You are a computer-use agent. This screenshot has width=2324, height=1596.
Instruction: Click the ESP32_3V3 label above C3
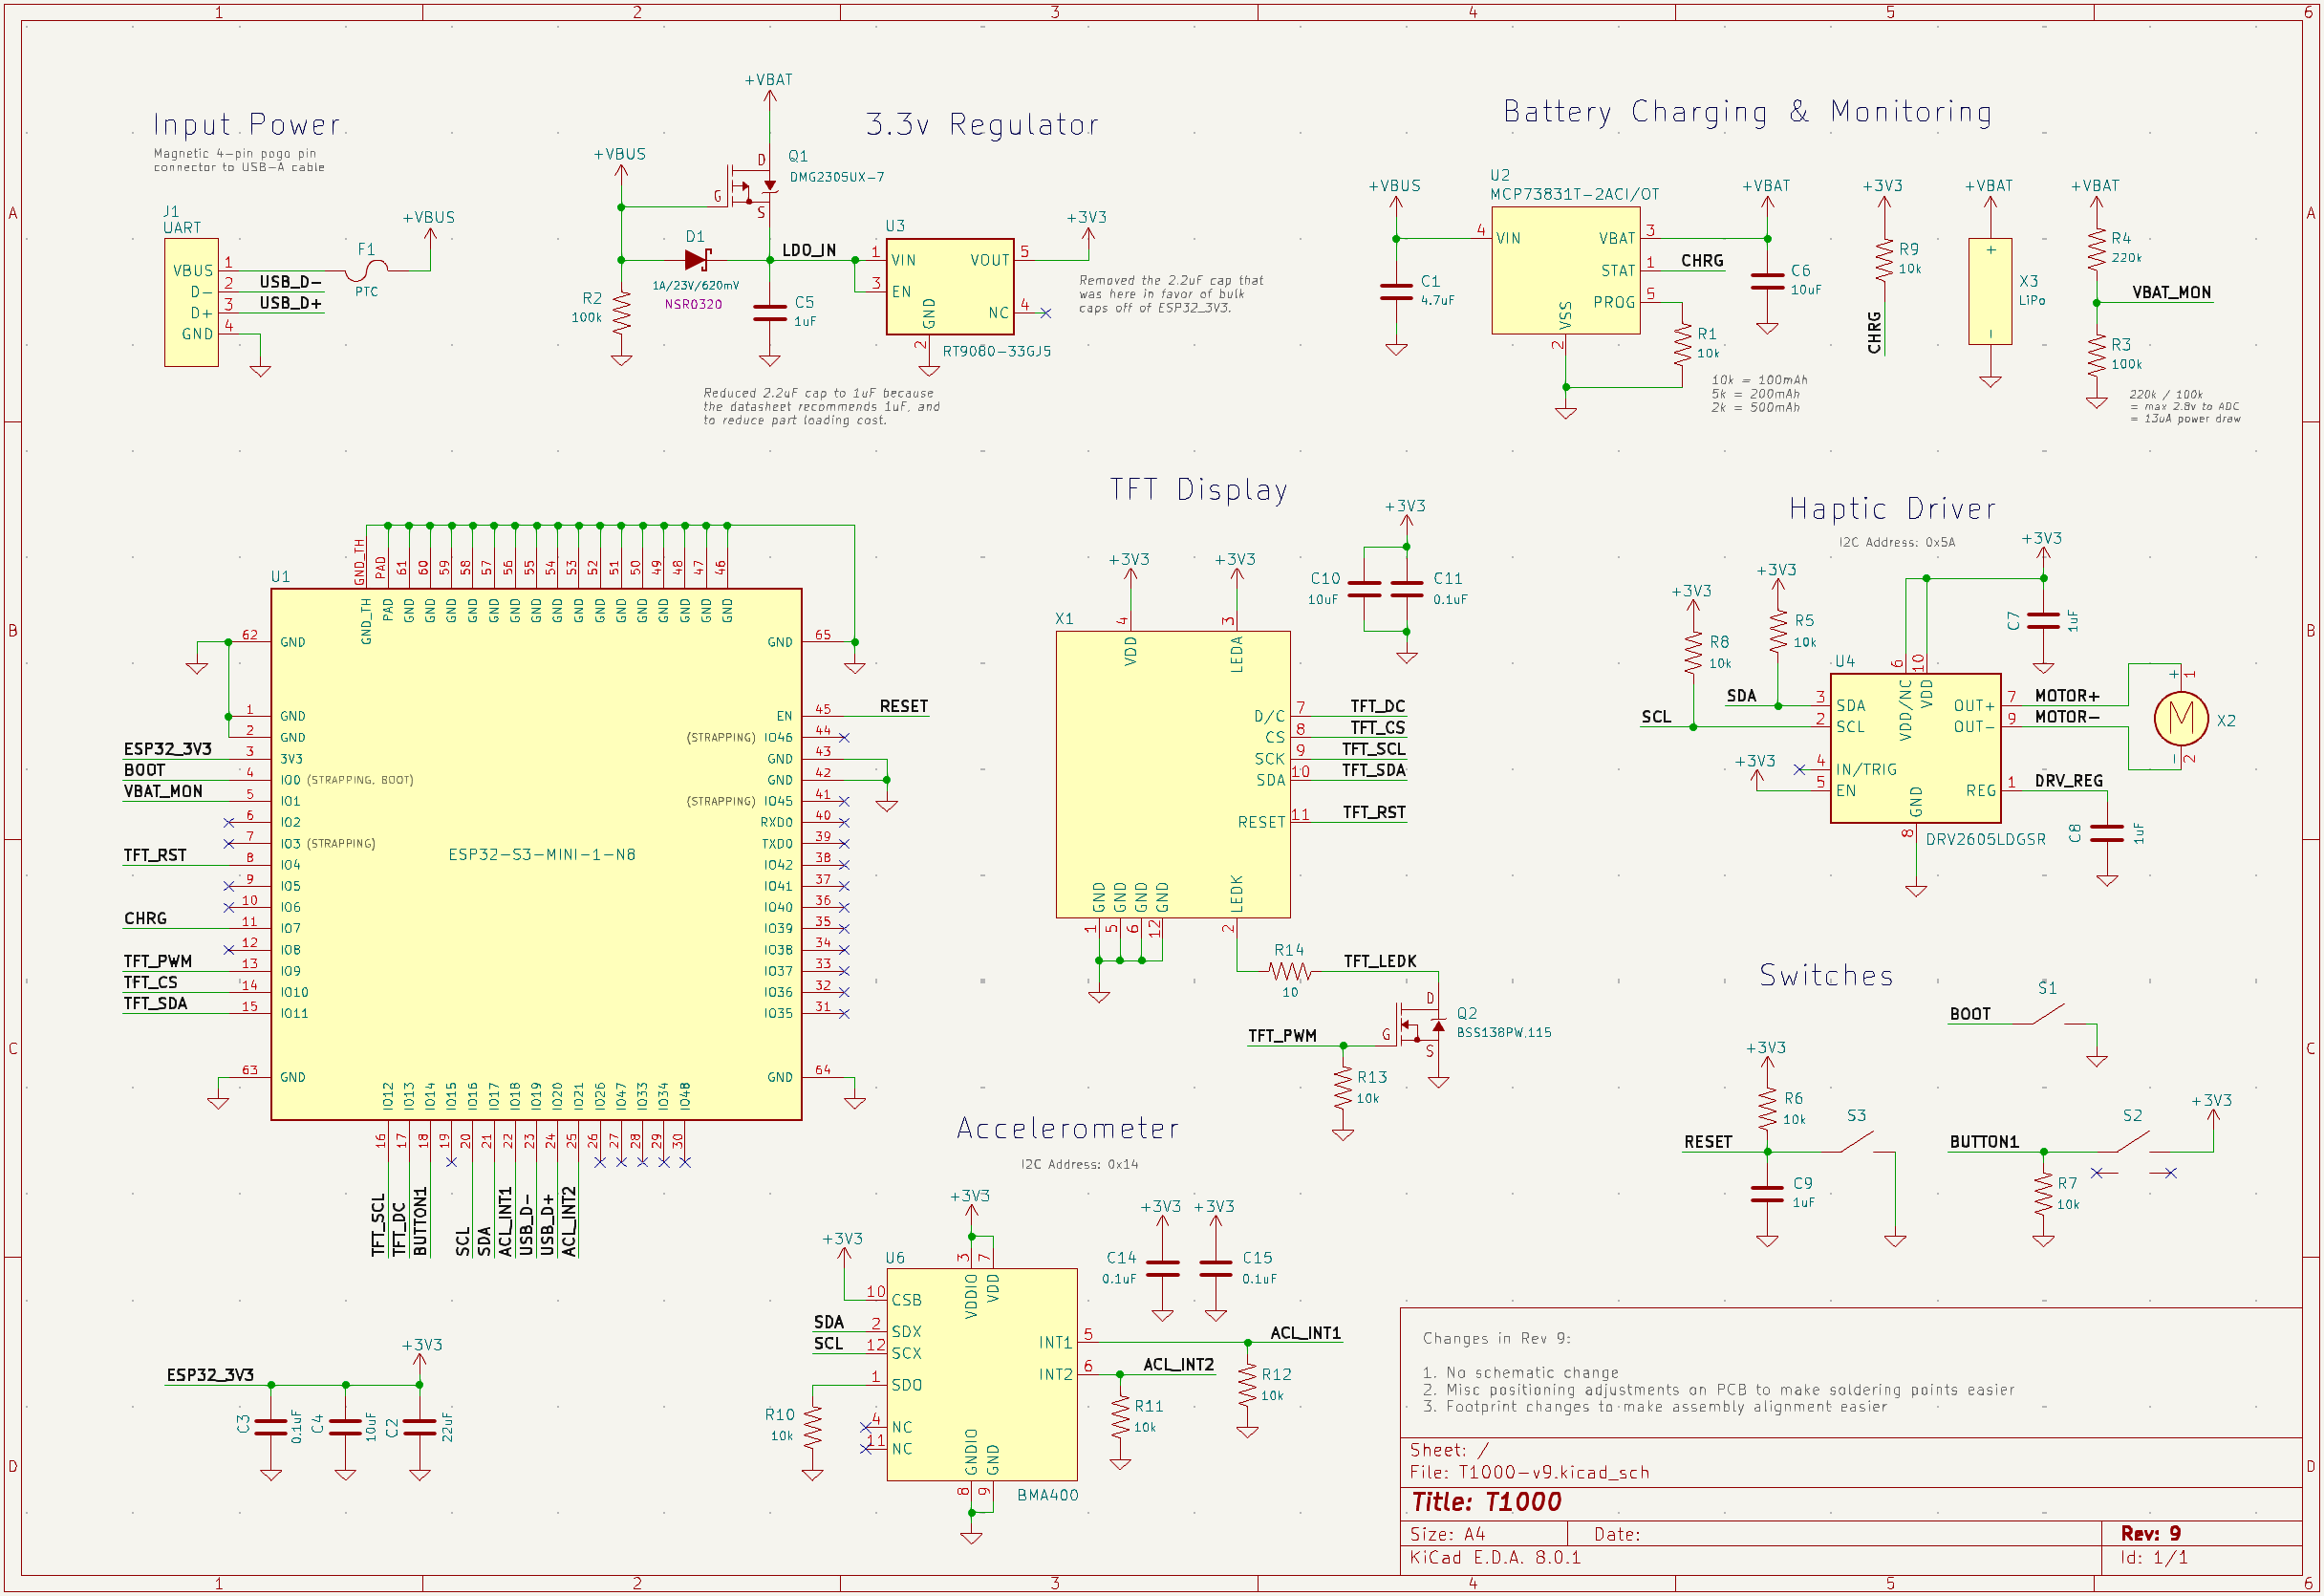(x=210, y=1375)
